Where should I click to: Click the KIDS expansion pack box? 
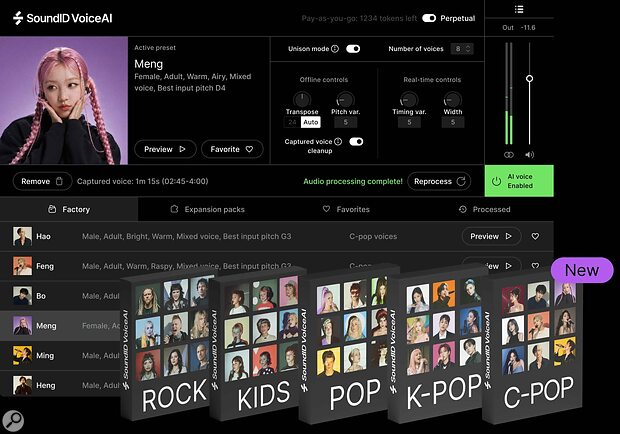click(256, 345)
